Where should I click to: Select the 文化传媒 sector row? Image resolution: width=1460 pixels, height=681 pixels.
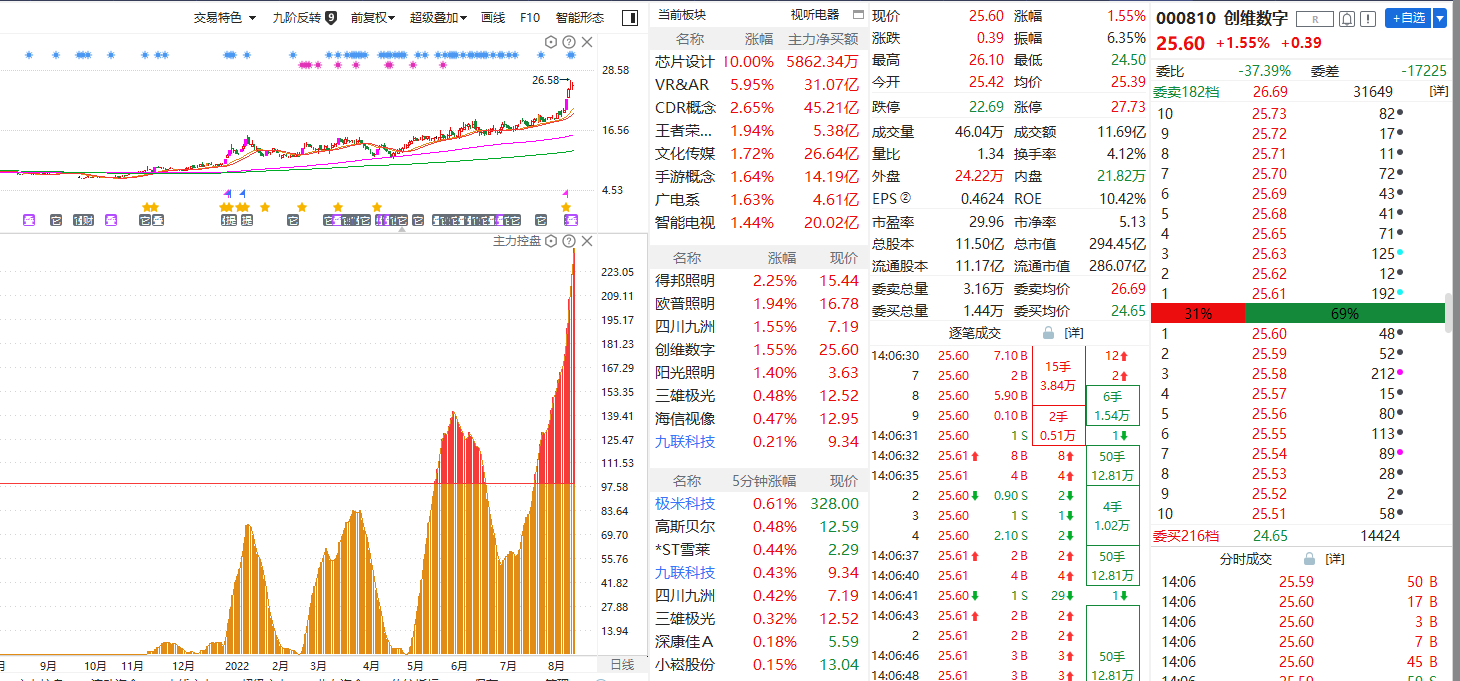click(x=757, y=153)
